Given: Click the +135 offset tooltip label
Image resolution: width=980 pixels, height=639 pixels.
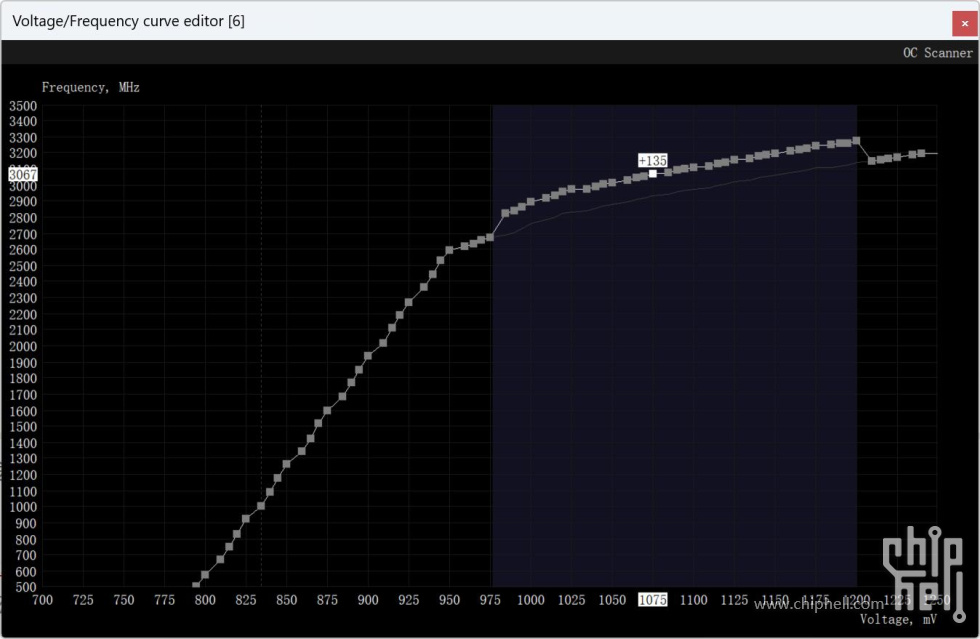Looking at the screenshot, I should 652,161.
